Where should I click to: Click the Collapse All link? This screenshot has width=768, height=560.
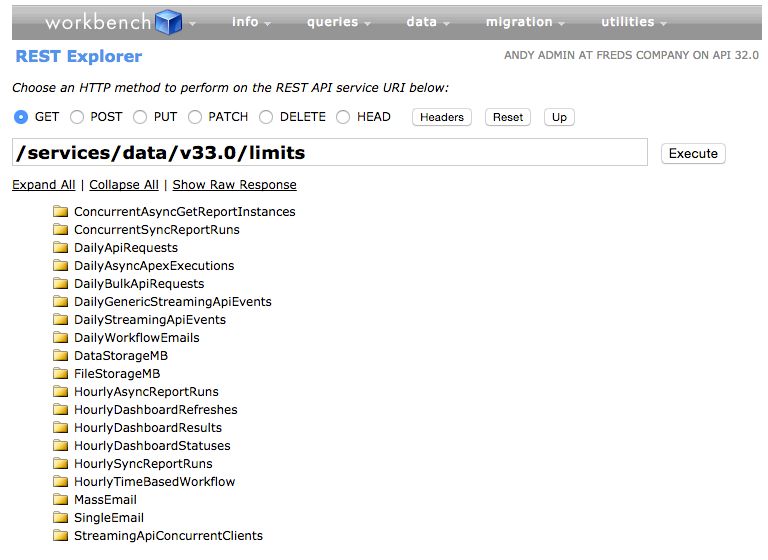pos(124,185)
